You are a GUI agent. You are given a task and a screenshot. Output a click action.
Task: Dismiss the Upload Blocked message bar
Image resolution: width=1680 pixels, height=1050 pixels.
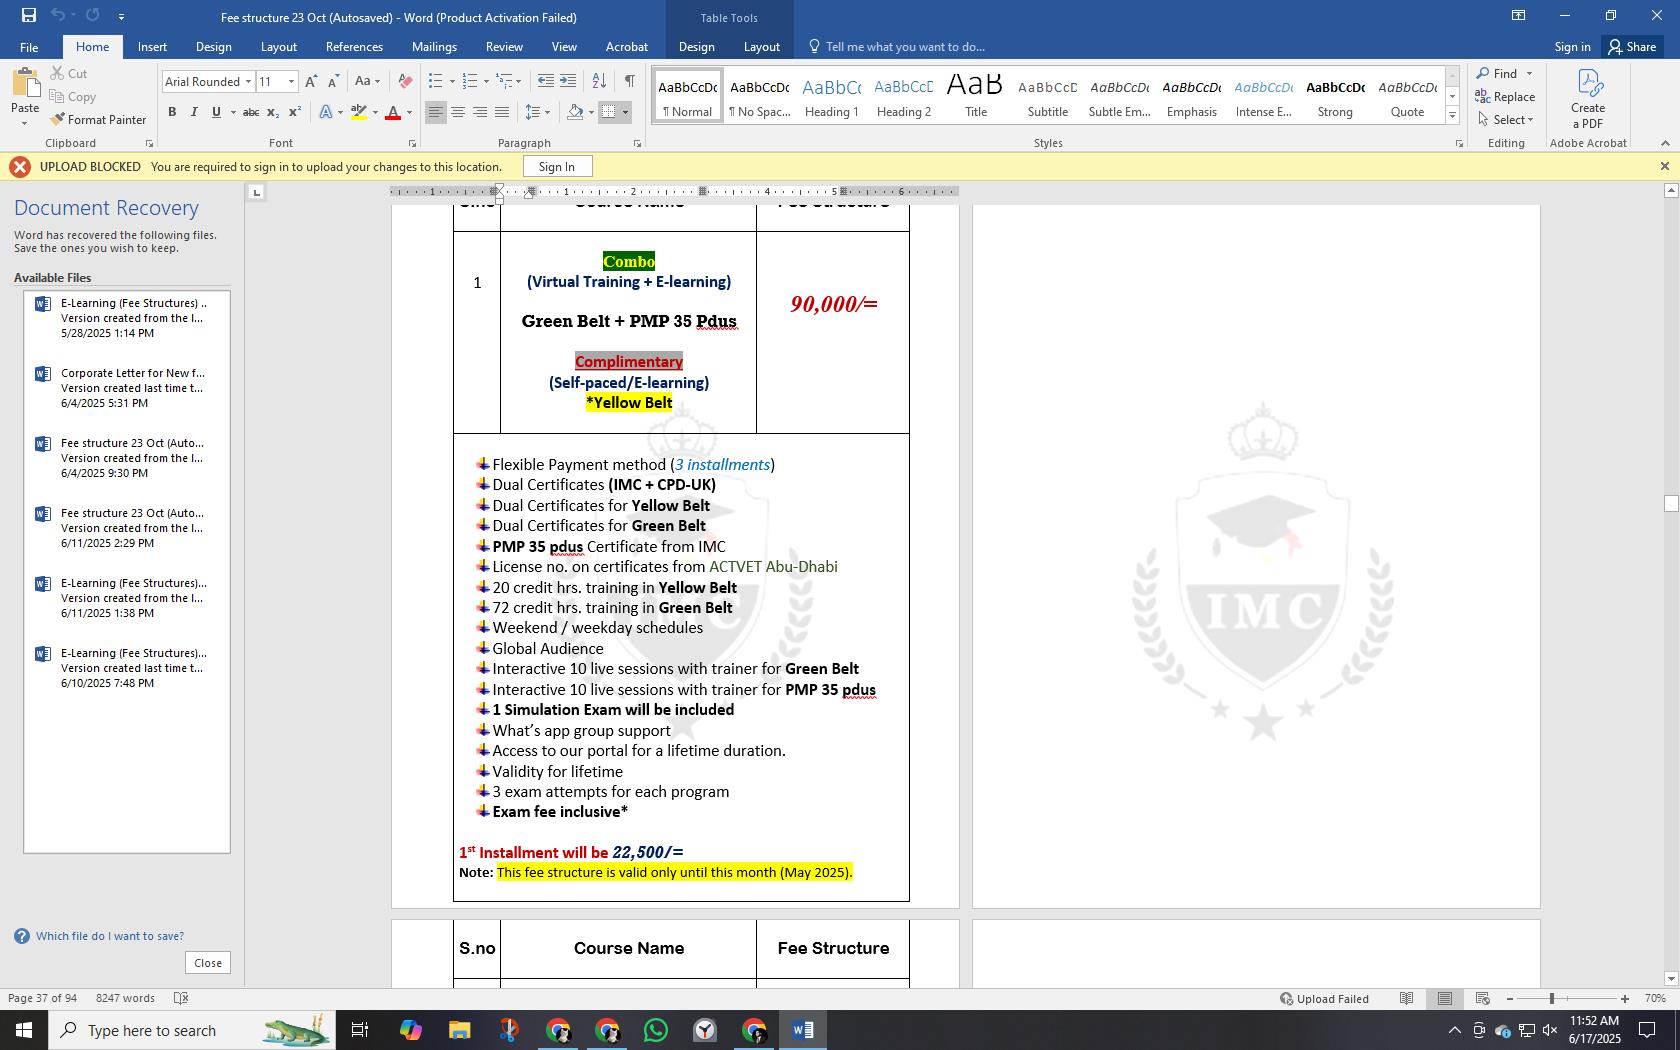point(1664,166)
